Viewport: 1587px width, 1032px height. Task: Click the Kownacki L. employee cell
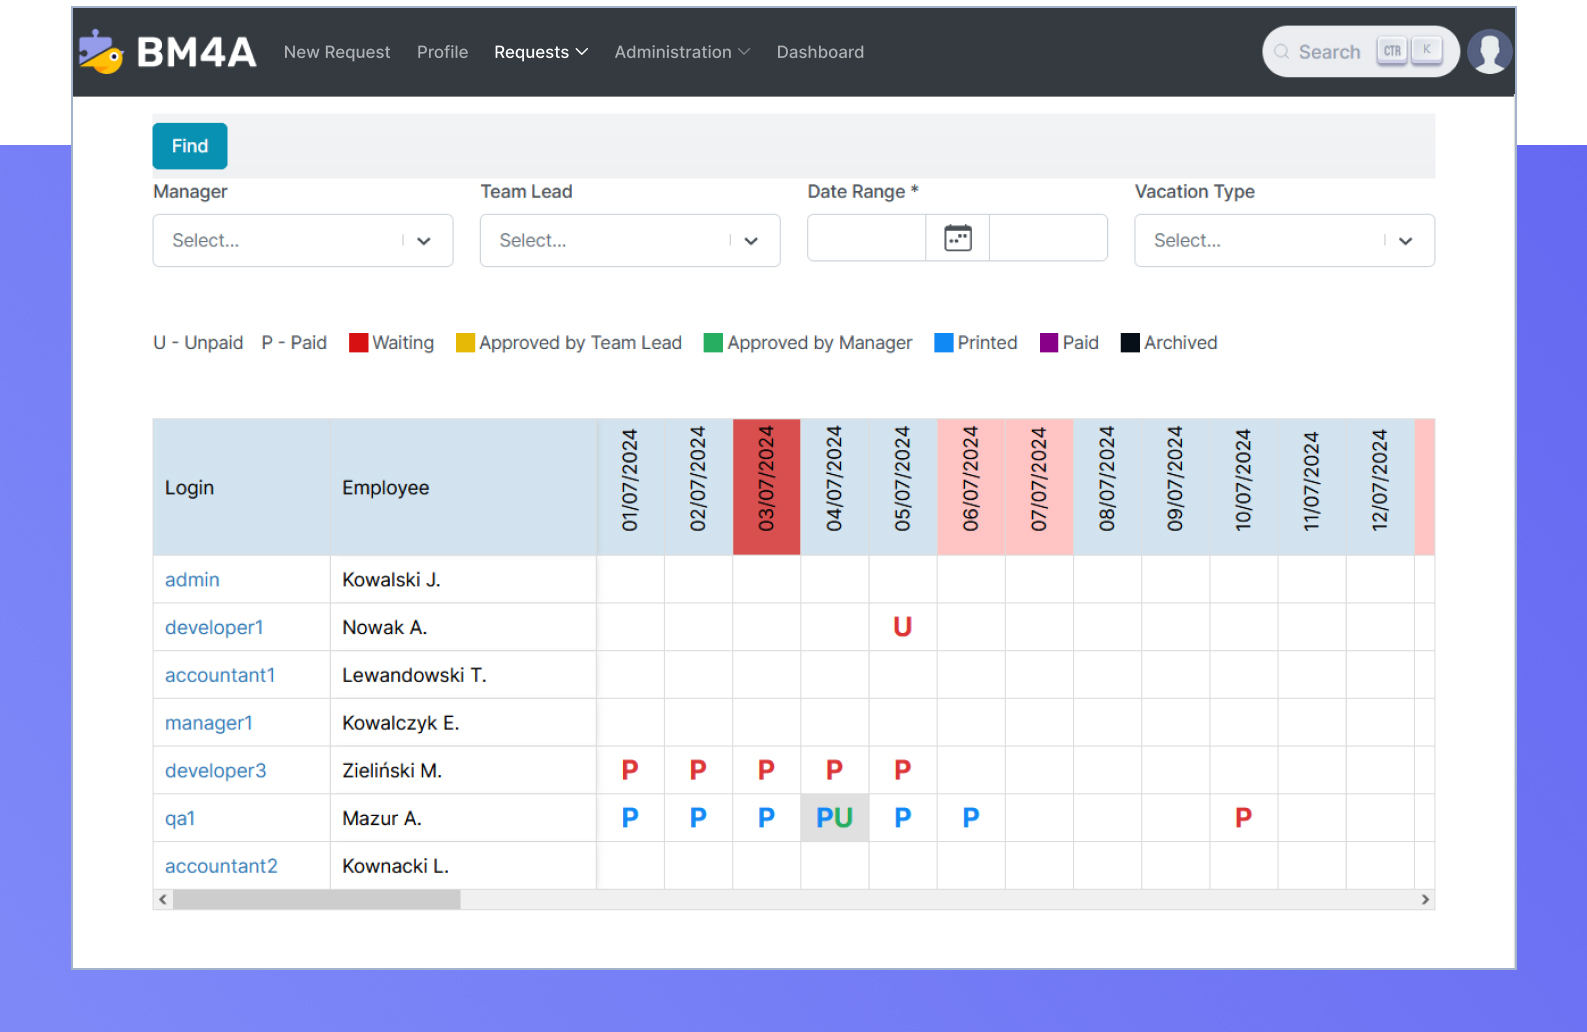click(463, 866)
